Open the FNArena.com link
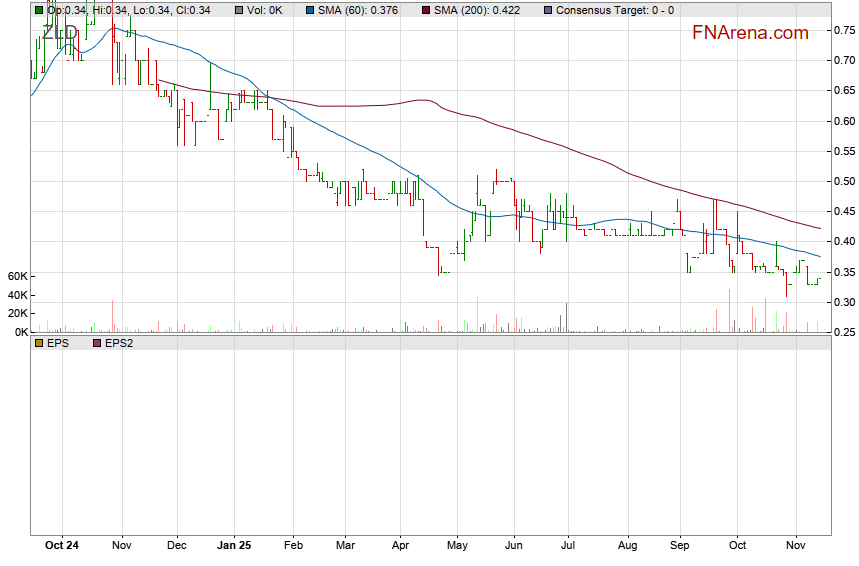This screenshot has height=566, width=859. [750, 33]
